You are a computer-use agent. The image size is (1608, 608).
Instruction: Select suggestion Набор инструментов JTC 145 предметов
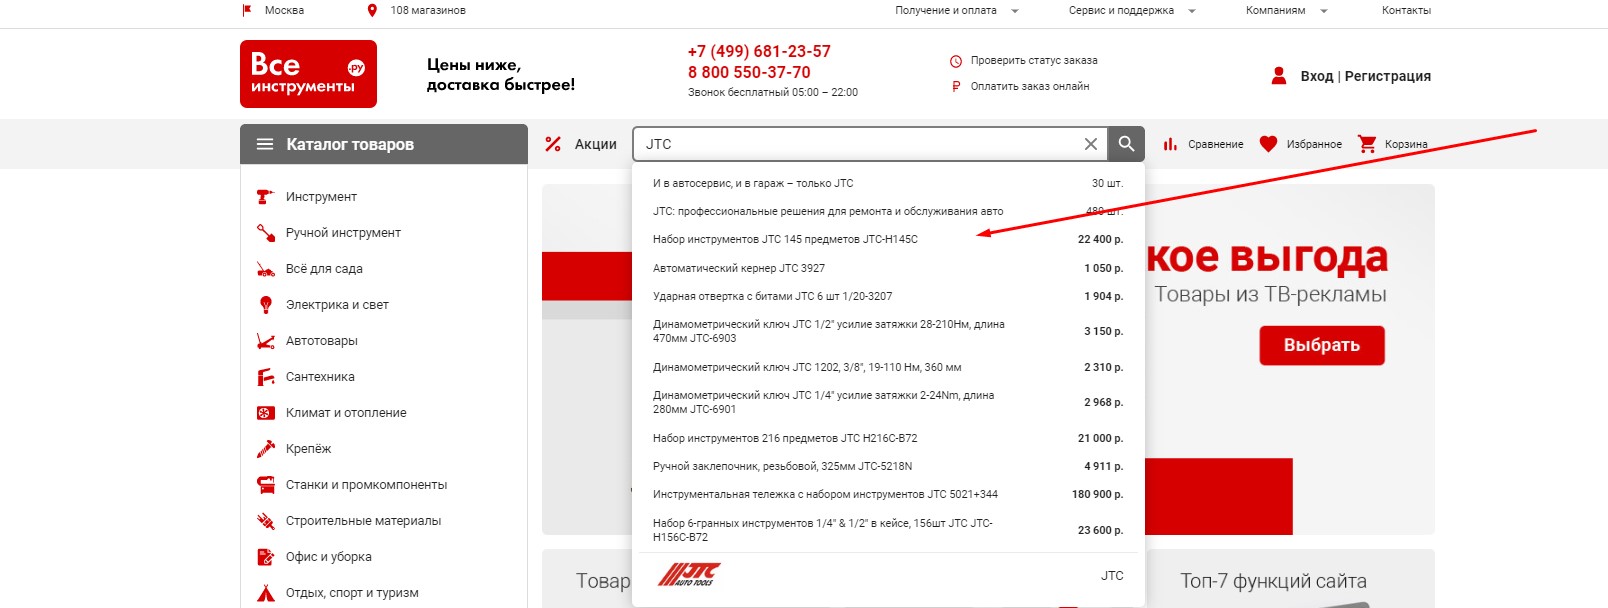click(x=785, y=240)
